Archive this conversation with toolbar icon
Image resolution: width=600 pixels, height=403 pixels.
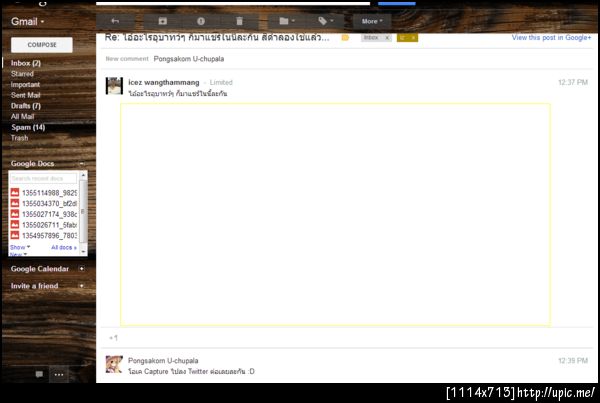[x=163, y=21]
